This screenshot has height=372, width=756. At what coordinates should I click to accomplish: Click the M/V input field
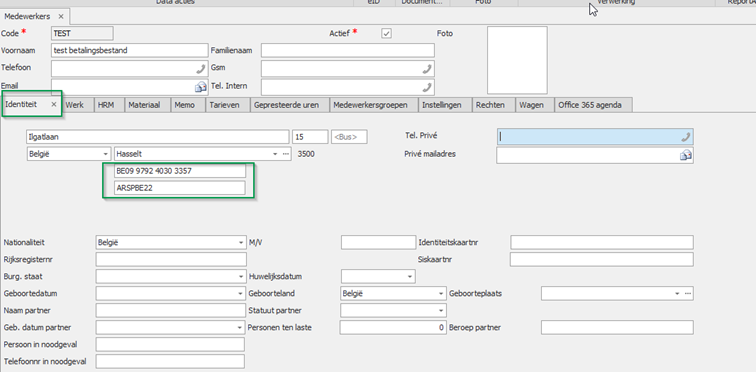coord(378,242)
